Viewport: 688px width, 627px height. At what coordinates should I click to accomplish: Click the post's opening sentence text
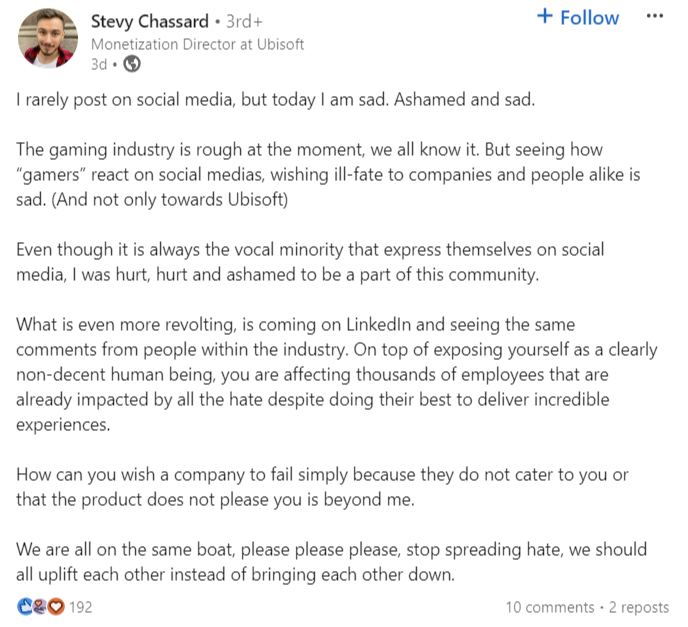click(276, 100)
